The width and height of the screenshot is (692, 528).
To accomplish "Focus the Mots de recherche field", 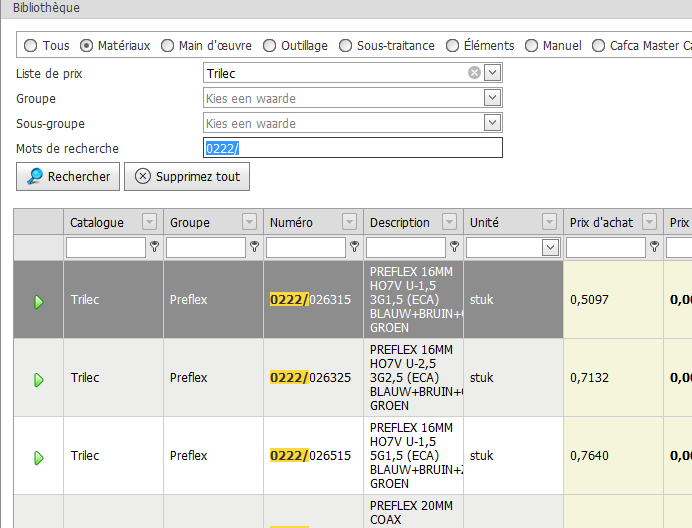I will pyautogui.click(x=353, y=147).
